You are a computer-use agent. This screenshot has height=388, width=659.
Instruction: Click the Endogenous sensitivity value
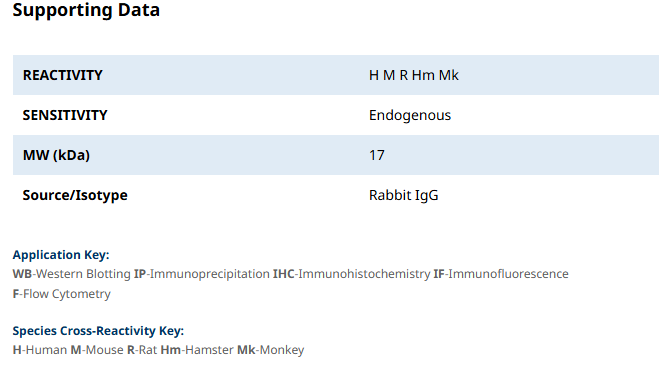410,116
